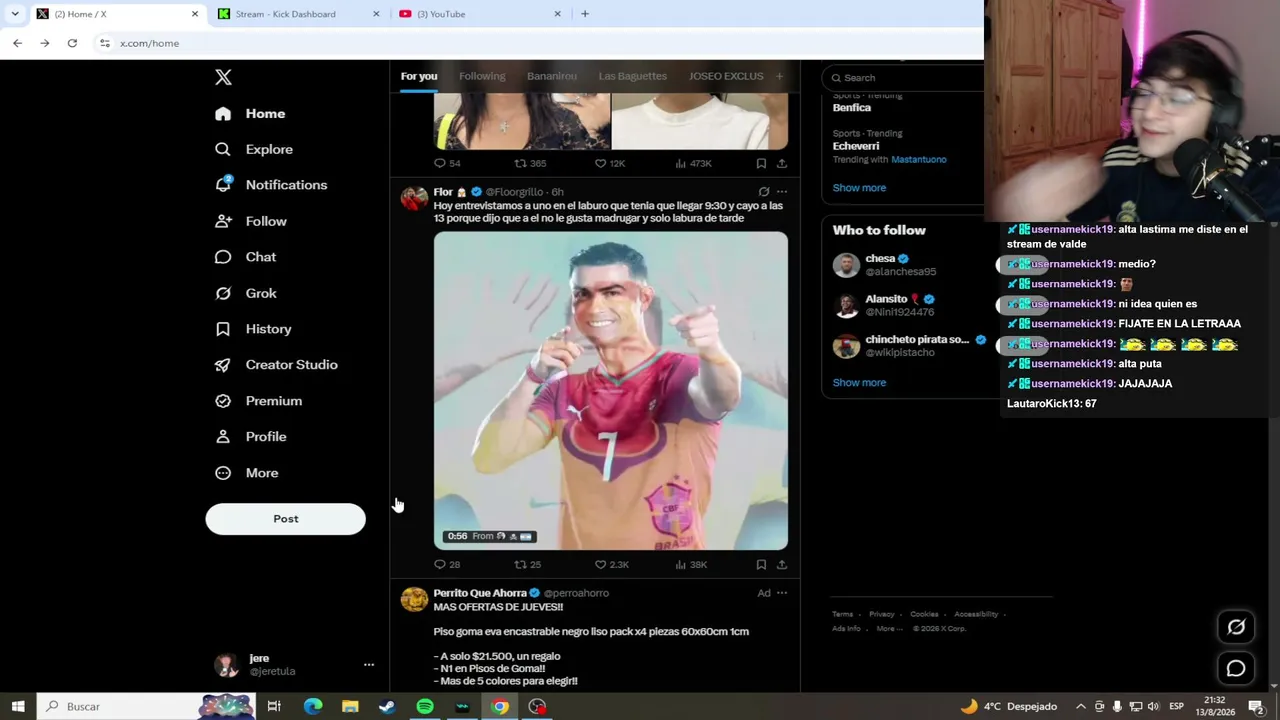Open Spotify from the taskbar
This screenshot has width=1280, height=720.
[x=425, y=706]
